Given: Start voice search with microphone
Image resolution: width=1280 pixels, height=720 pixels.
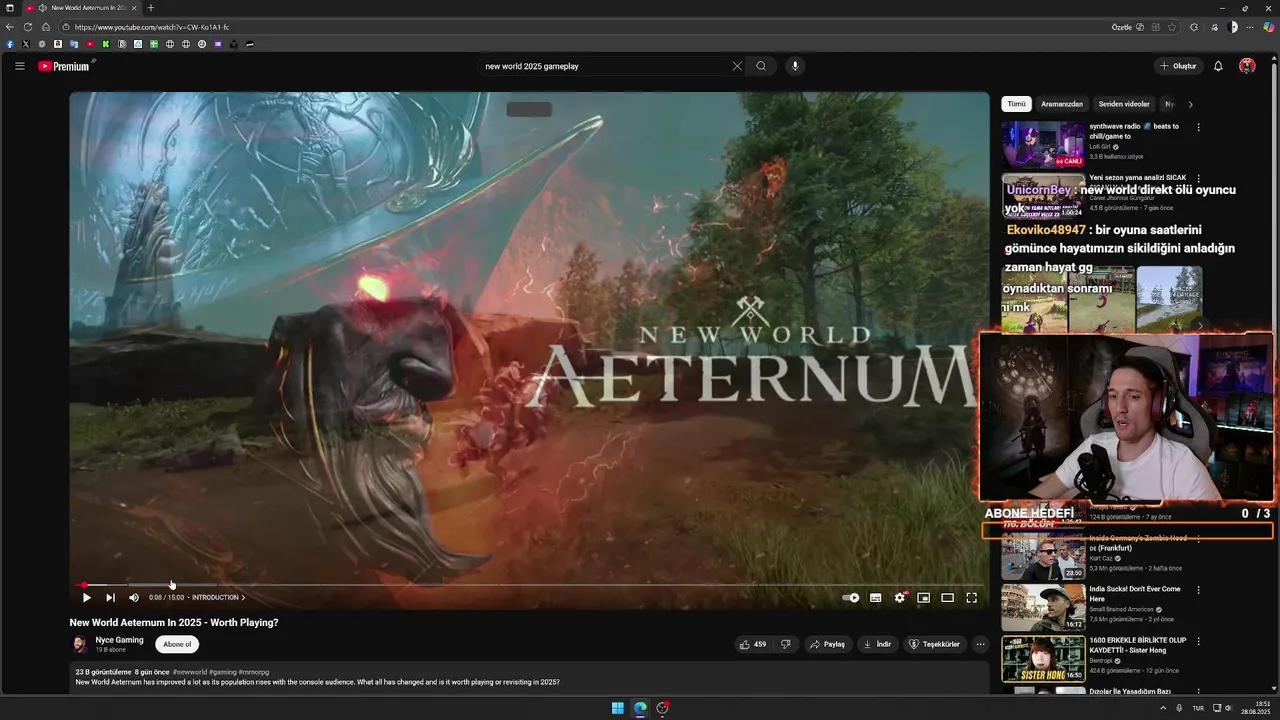Looking at the screenshot, I should (x=795, y=66).
